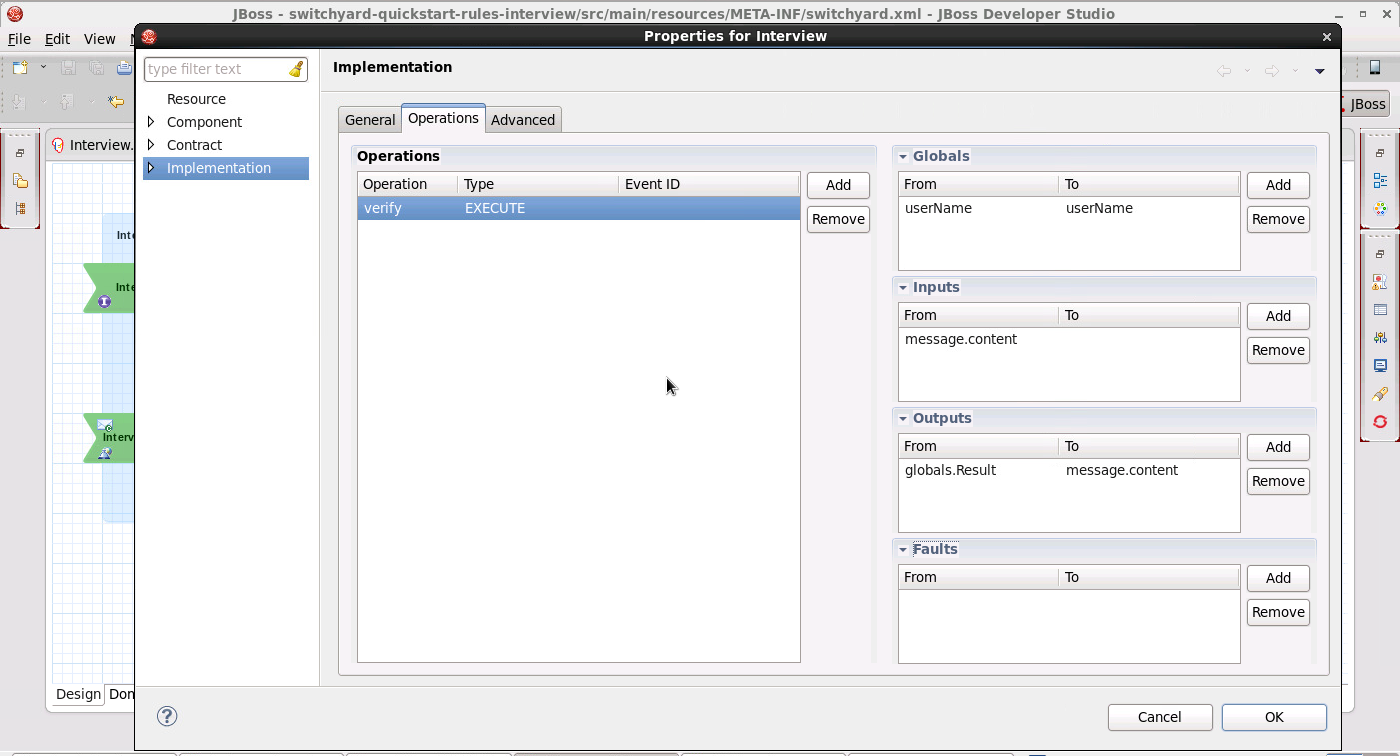Select the Operations tab
Image resolution: width=1400 pixels, height=756 pixels.
click(443, 118)
